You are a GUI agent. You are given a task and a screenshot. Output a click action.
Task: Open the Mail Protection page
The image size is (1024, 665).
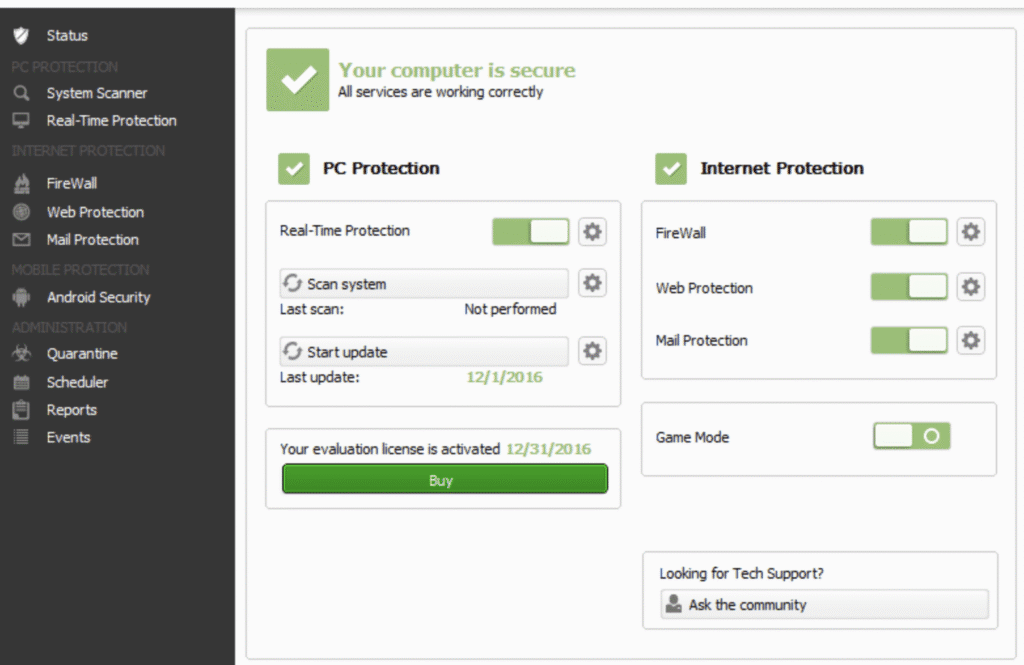(x=92, y=239)
